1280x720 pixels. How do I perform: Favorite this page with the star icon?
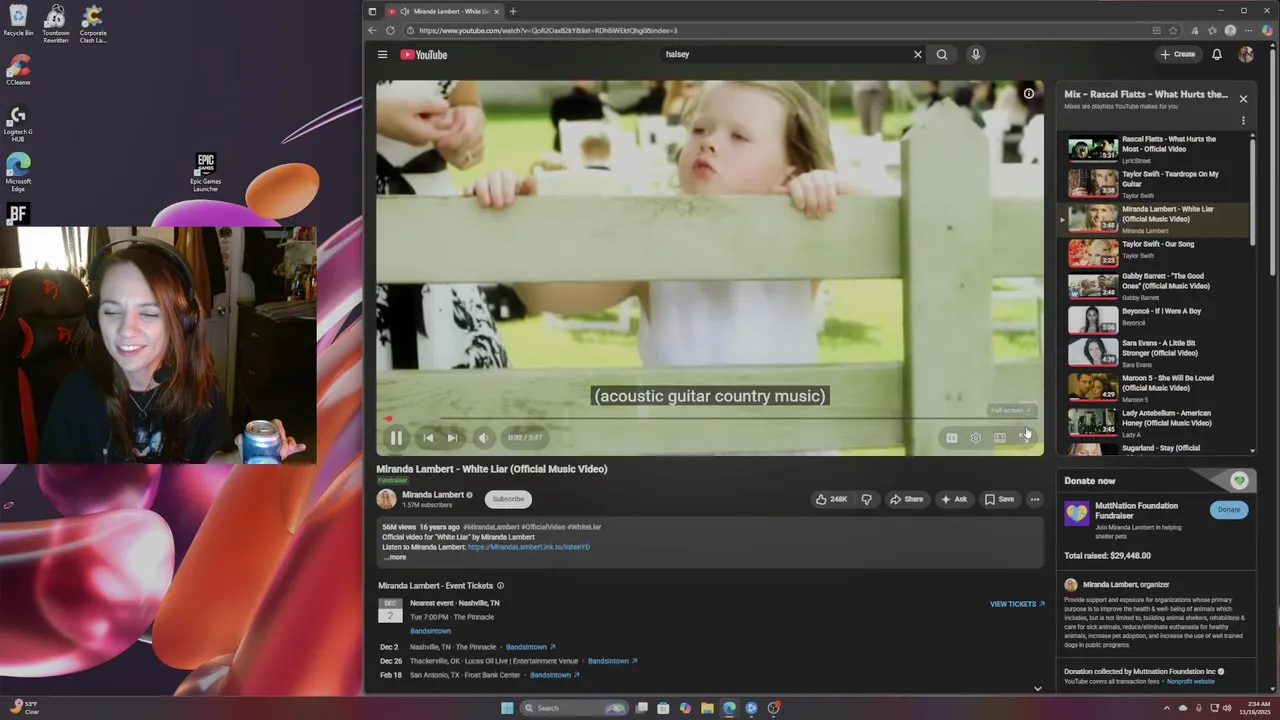(x=1173, y=31)
